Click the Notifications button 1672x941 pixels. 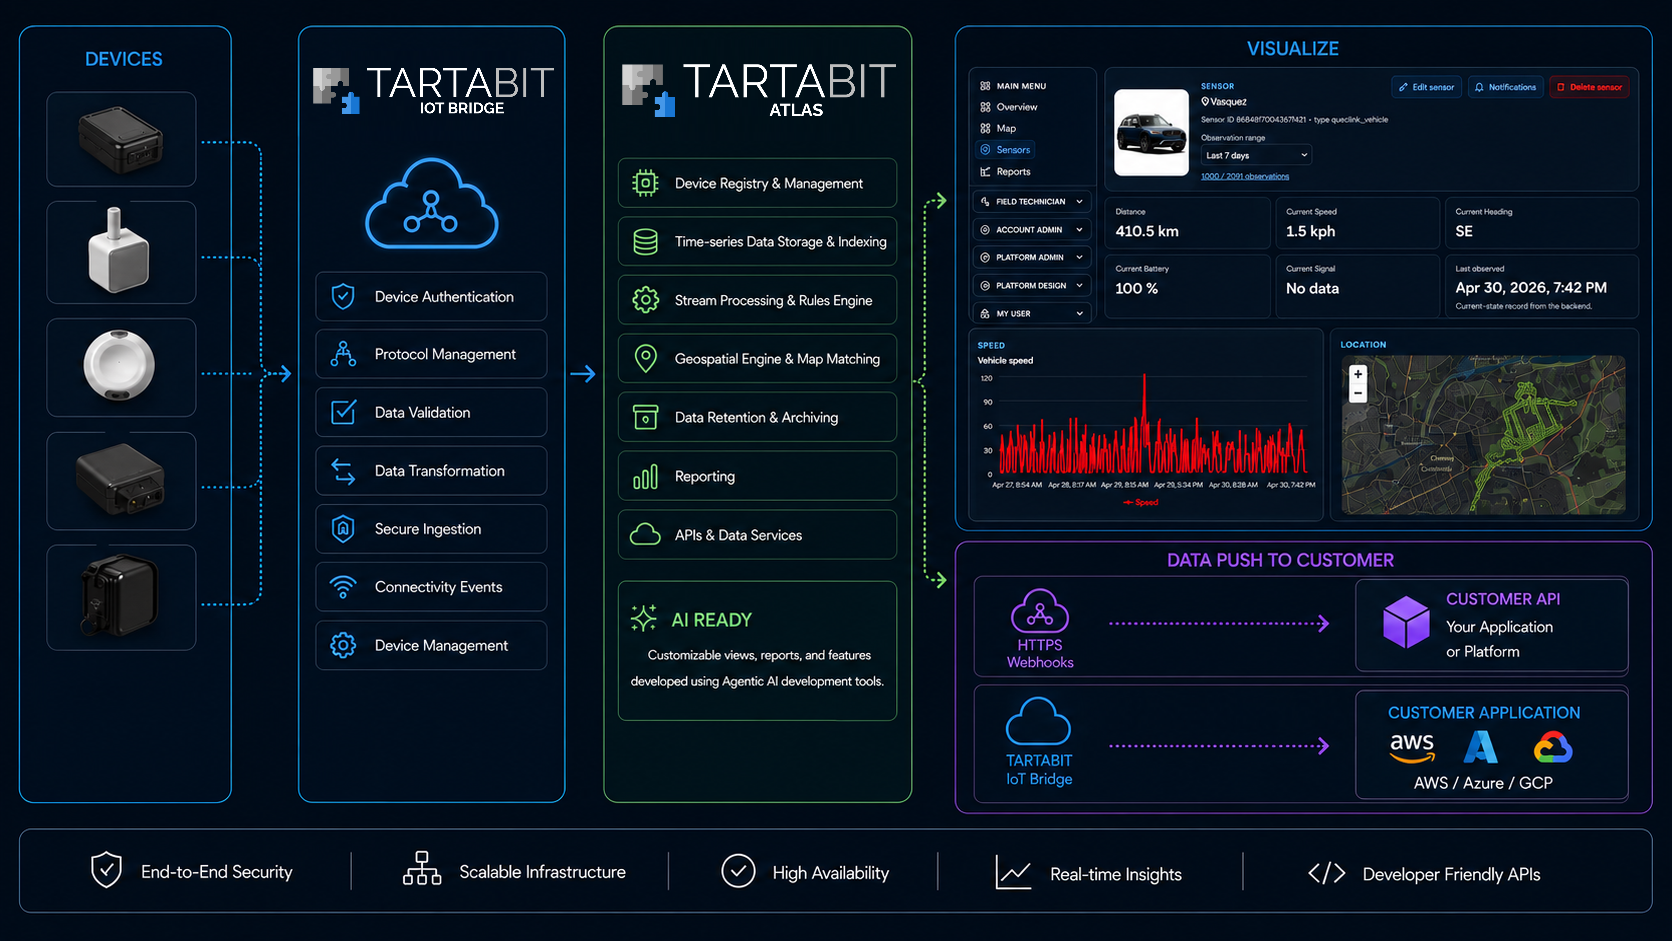point(1505,87)
